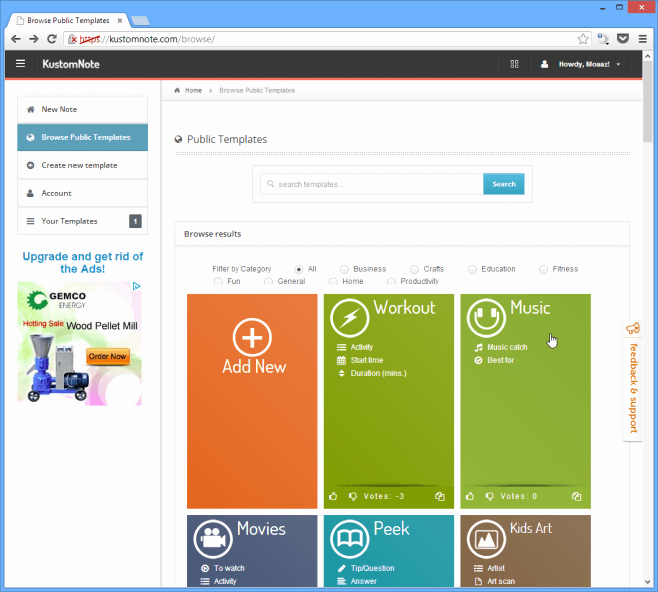The image size is (658, 592).
Task: Open the grid apps icon in header
Action: [514, 64]
